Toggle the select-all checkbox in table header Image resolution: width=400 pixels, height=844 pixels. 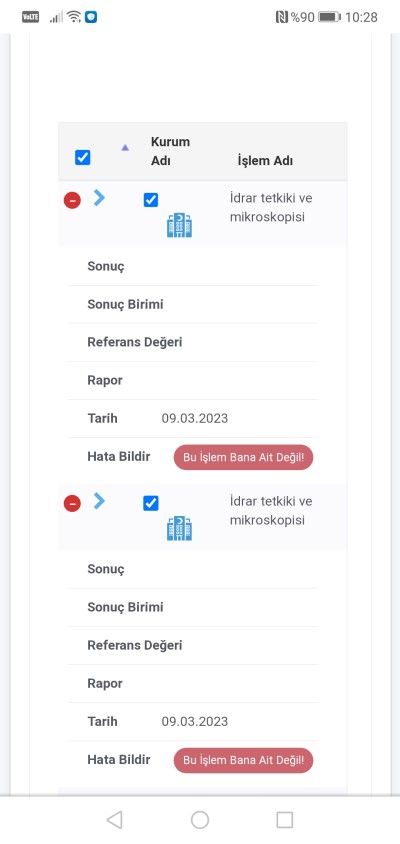click(x=82, y=158)
